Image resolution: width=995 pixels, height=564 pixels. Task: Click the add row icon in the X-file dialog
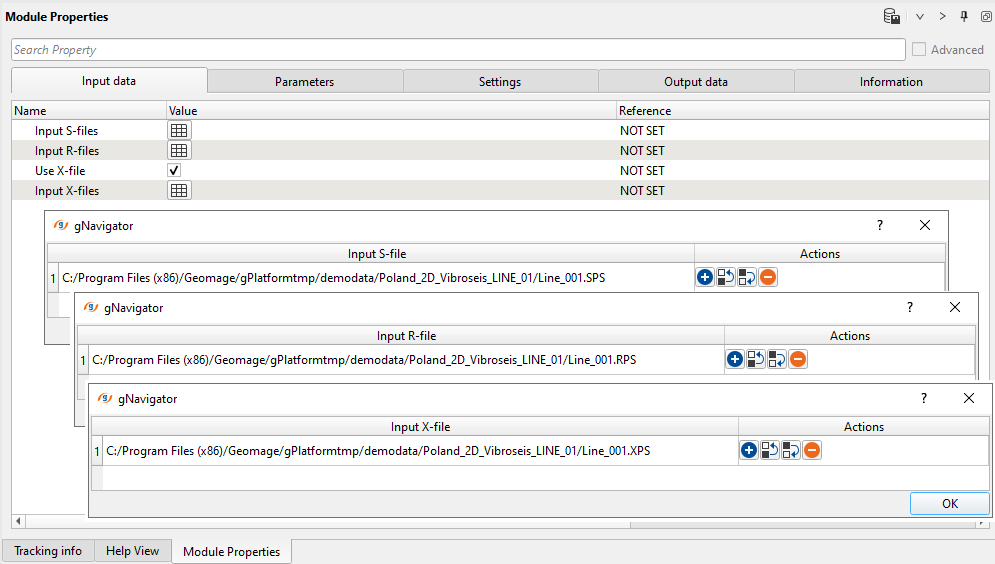click(x=749, y=451)
